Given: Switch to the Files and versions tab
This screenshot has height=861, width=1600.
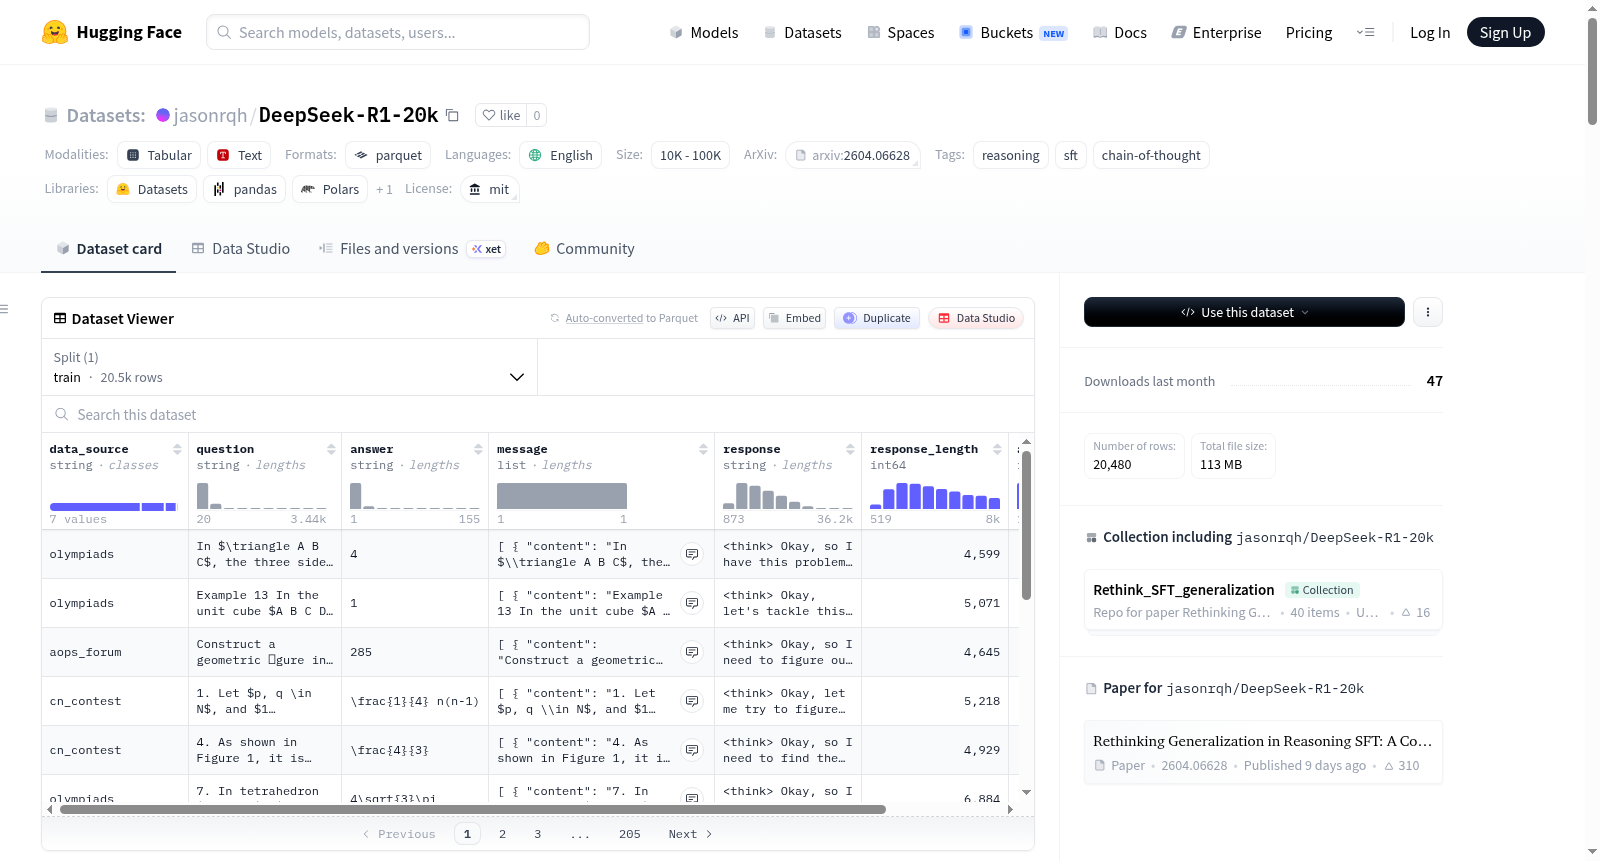Looking at the screenshot, I should pos(412,249).
